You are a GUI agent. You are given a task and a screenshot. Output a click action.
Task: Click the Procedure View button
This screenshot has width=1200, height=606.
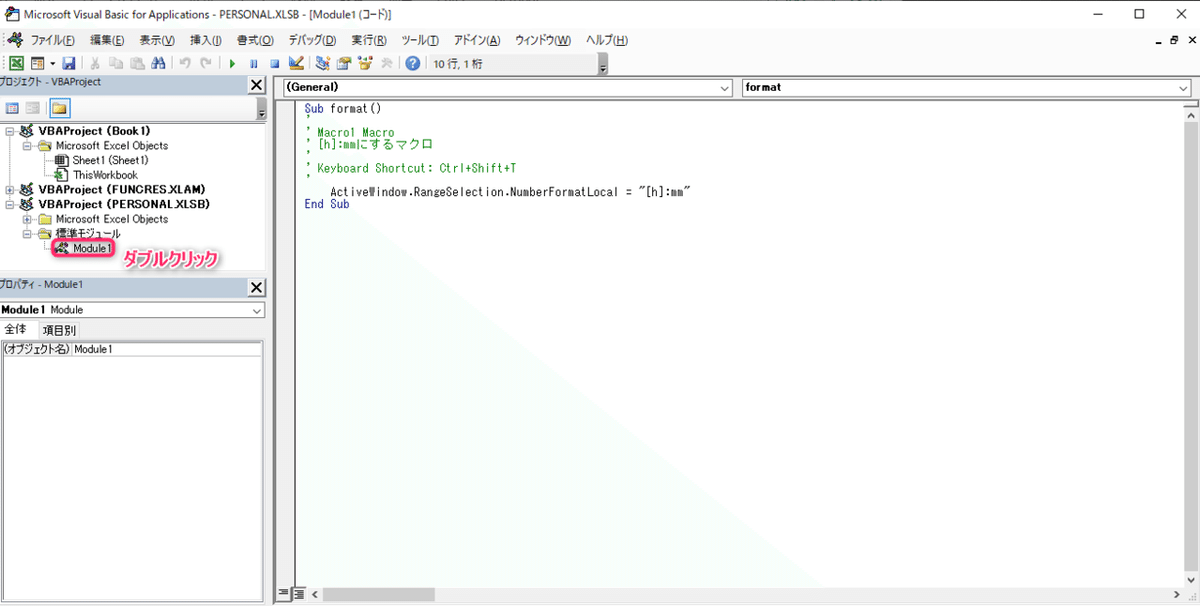pyautogui.click(x=282, y=593)
